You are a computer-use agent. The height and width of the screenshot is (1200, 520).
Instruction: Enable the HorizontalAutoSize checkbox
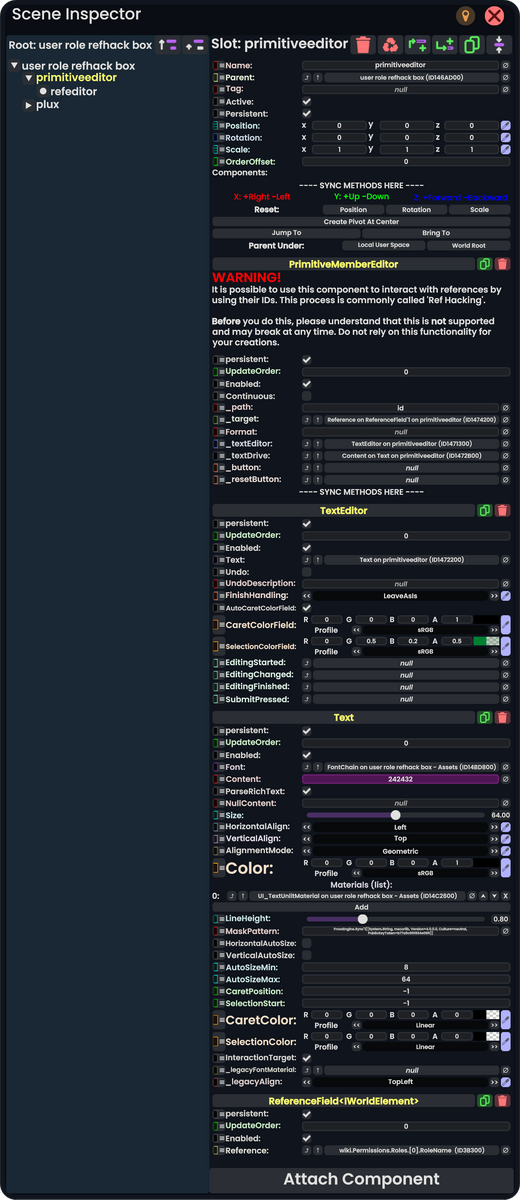point(307,943)
